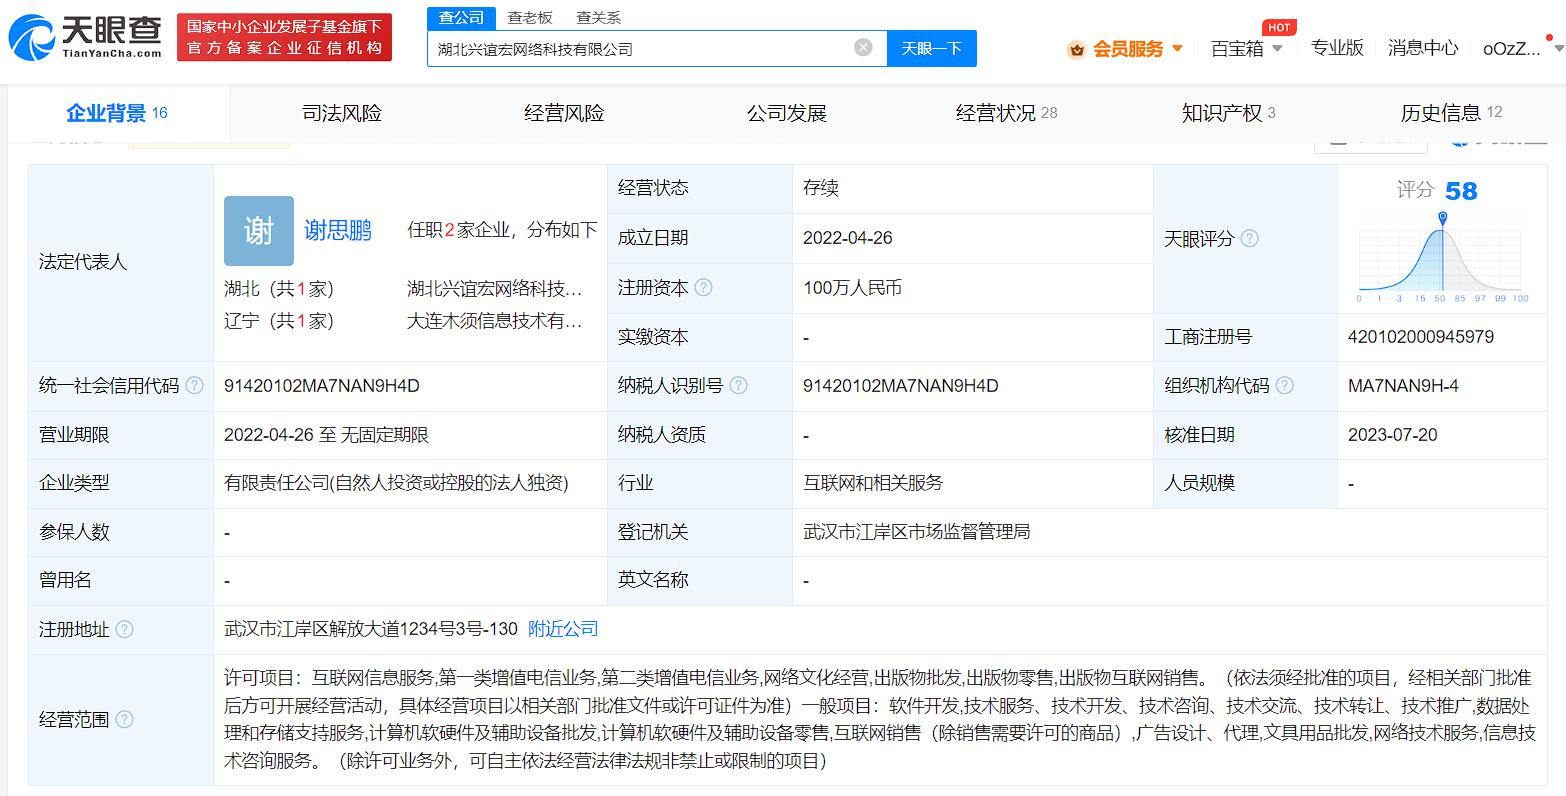This screenshot has width=1566, height=796.
Task: Click the crown icon beside 会员服务
Action: pos(1076,47)
